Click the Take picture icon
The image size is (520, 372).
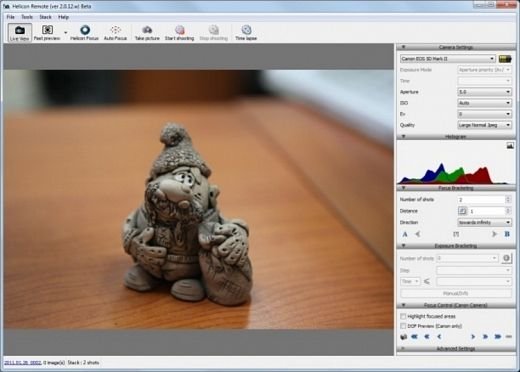[x=147, y=33]
